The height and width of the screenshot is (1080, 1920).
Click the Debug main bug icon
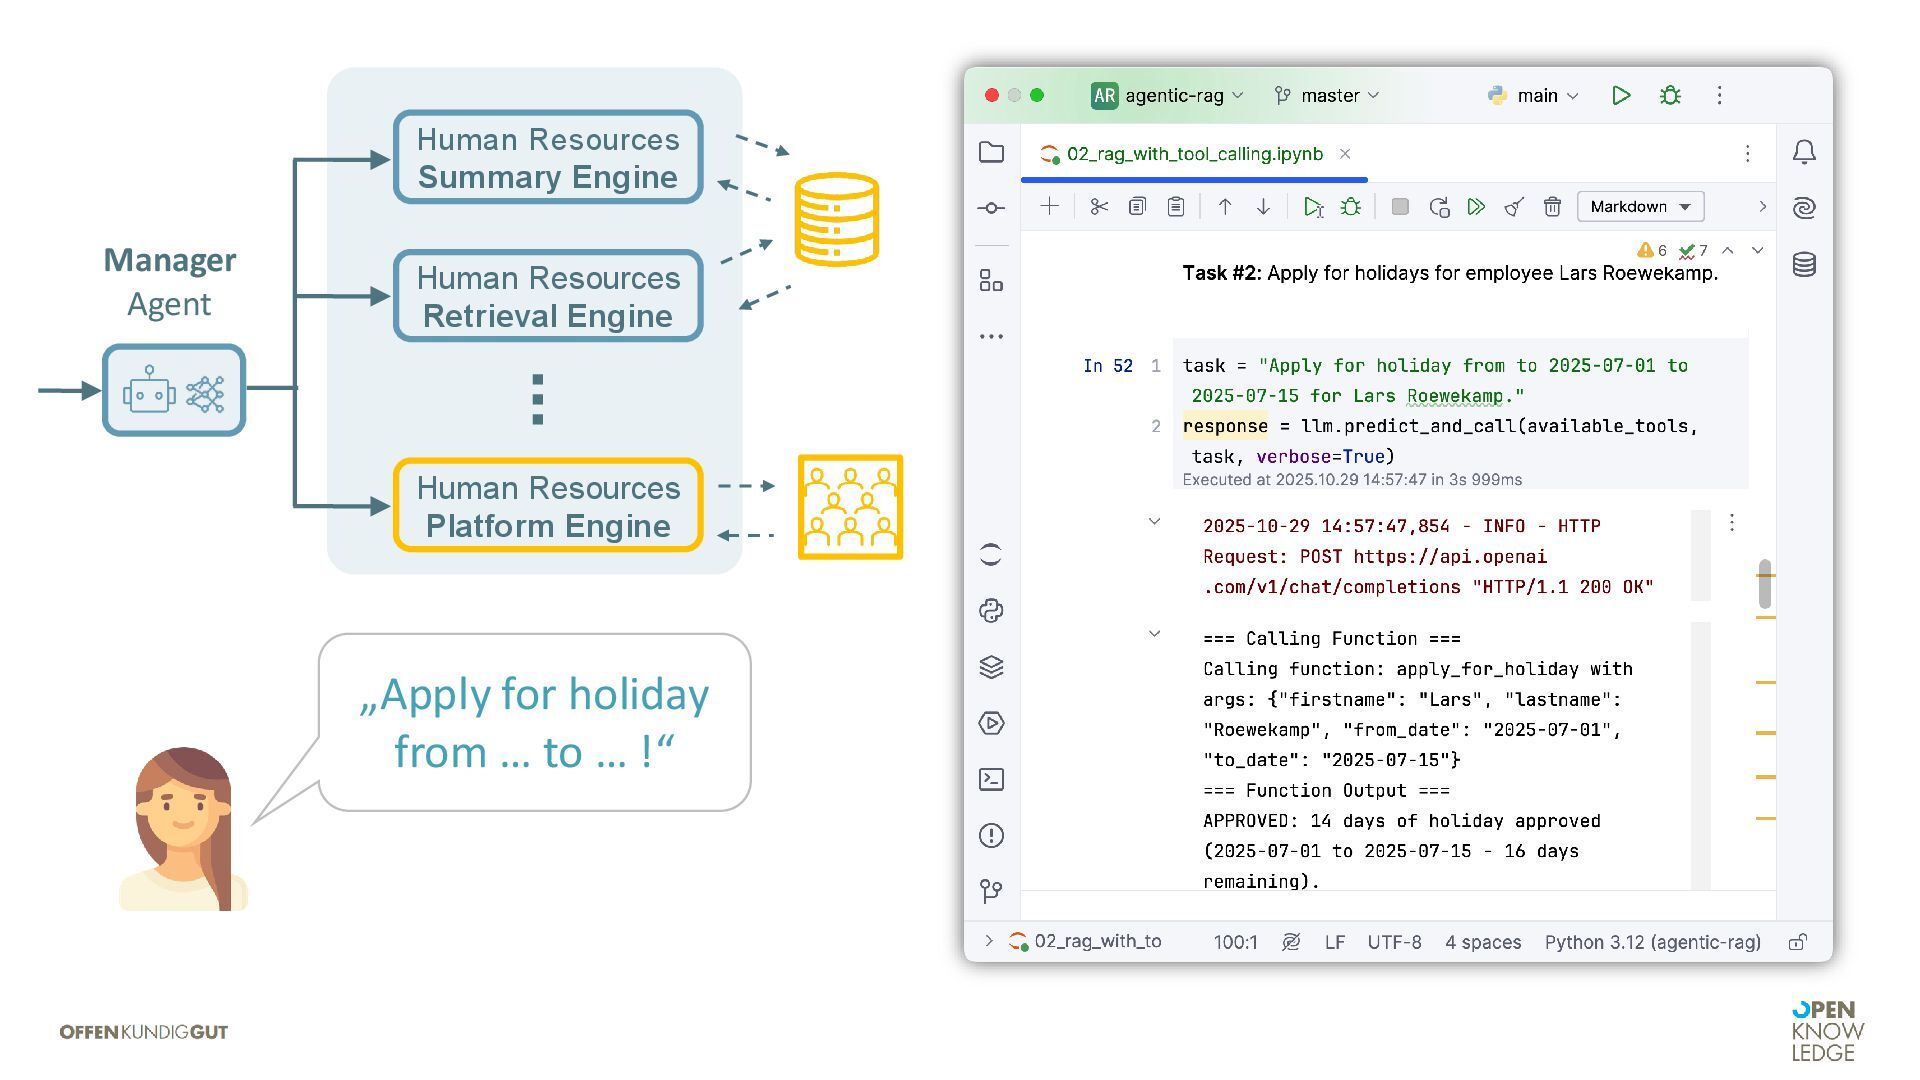(1670, 95)
